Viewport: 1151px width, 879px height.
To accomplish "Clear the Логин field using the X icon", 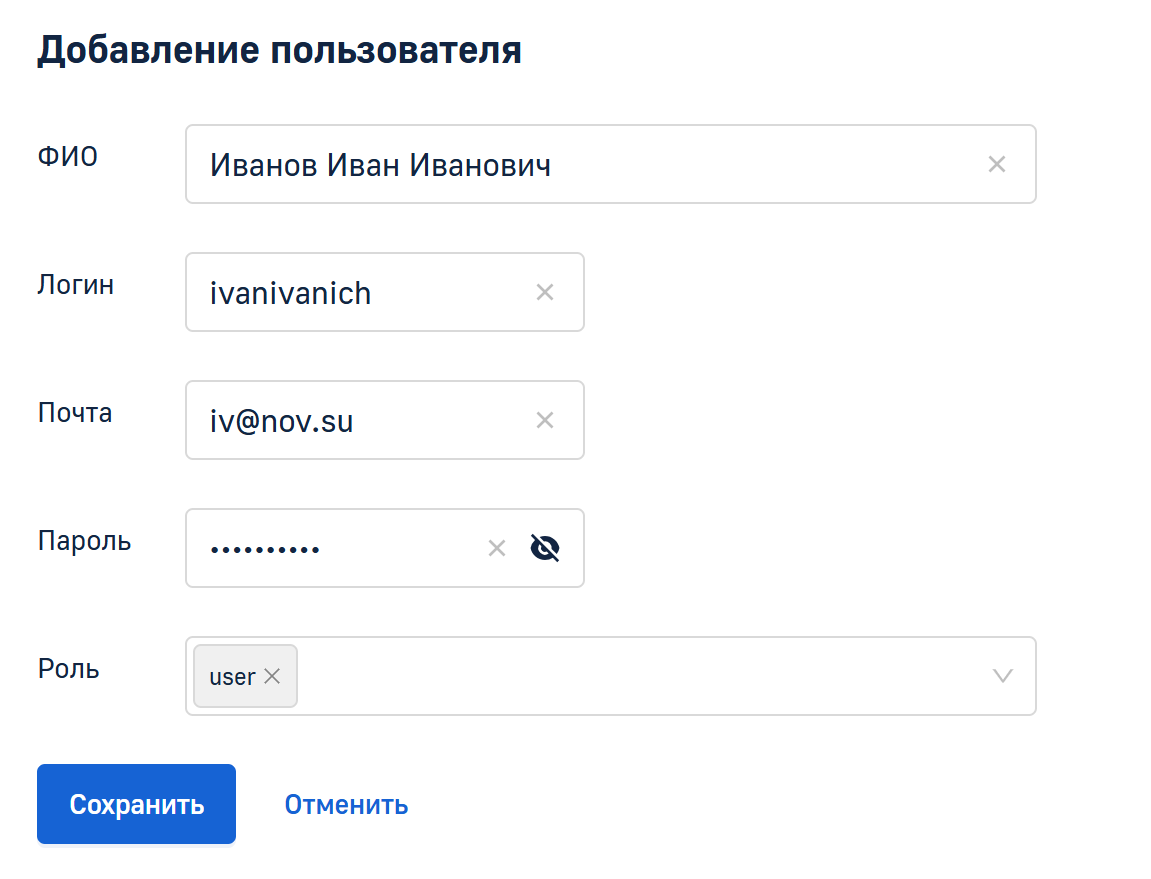I will (x=544, y=293).
